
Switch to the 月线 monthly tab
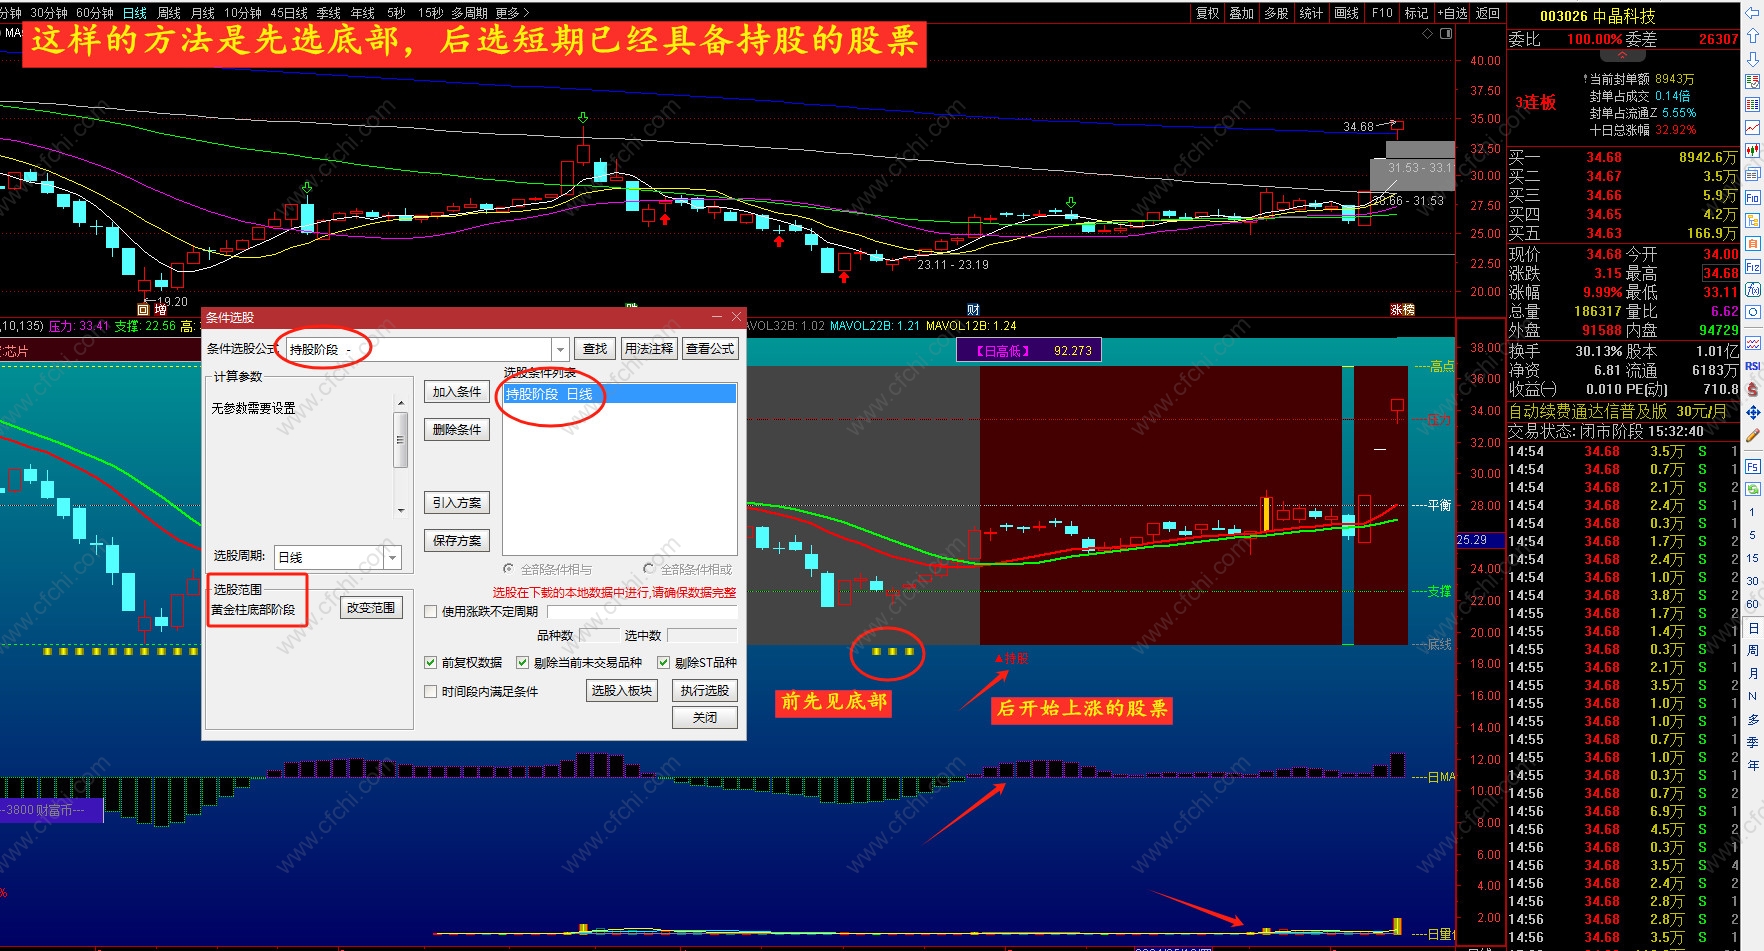click(x=203, y=13)
